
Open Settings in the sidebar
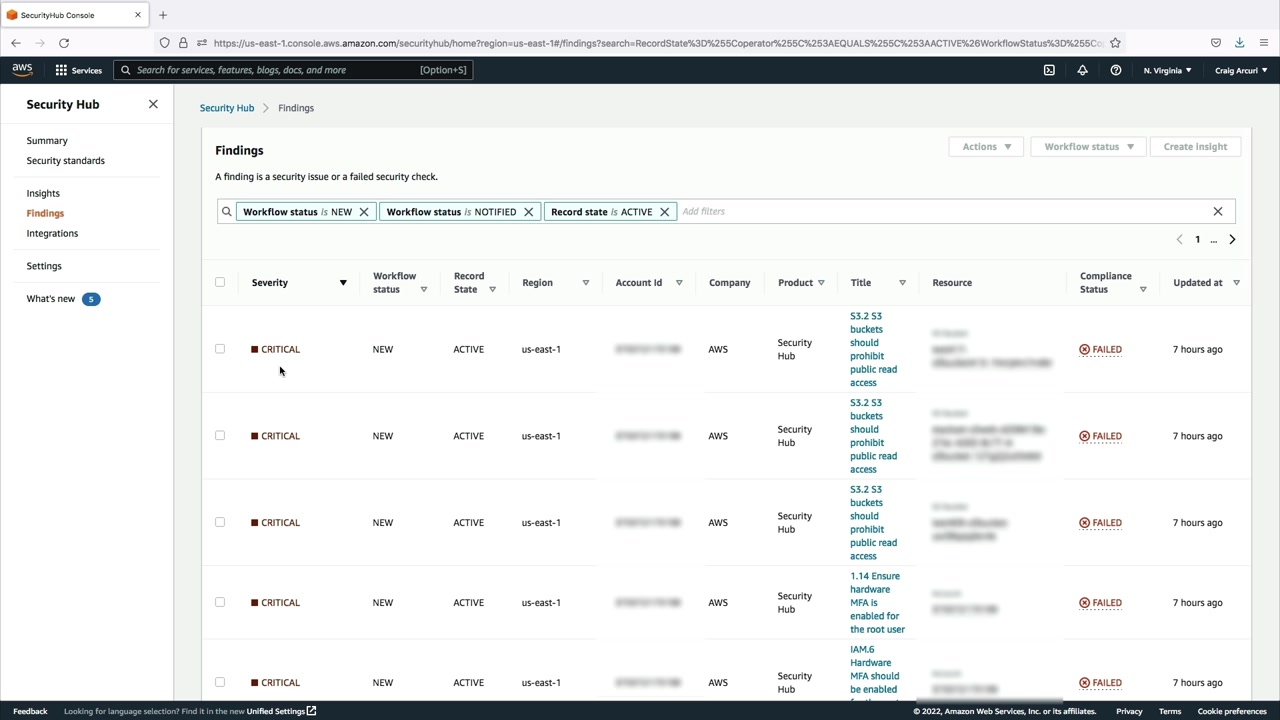(x=44, y=267)
